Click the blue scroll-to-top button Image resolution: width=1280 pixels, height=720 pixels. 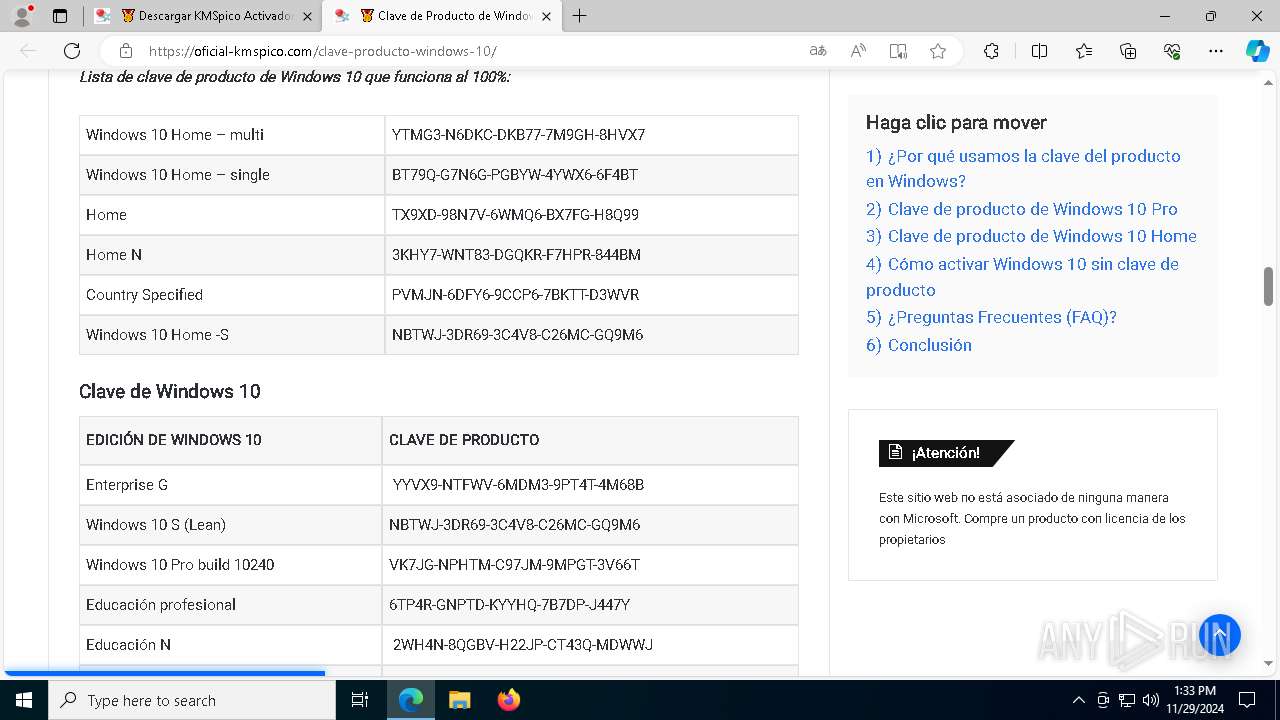[x=1220, y=635]
